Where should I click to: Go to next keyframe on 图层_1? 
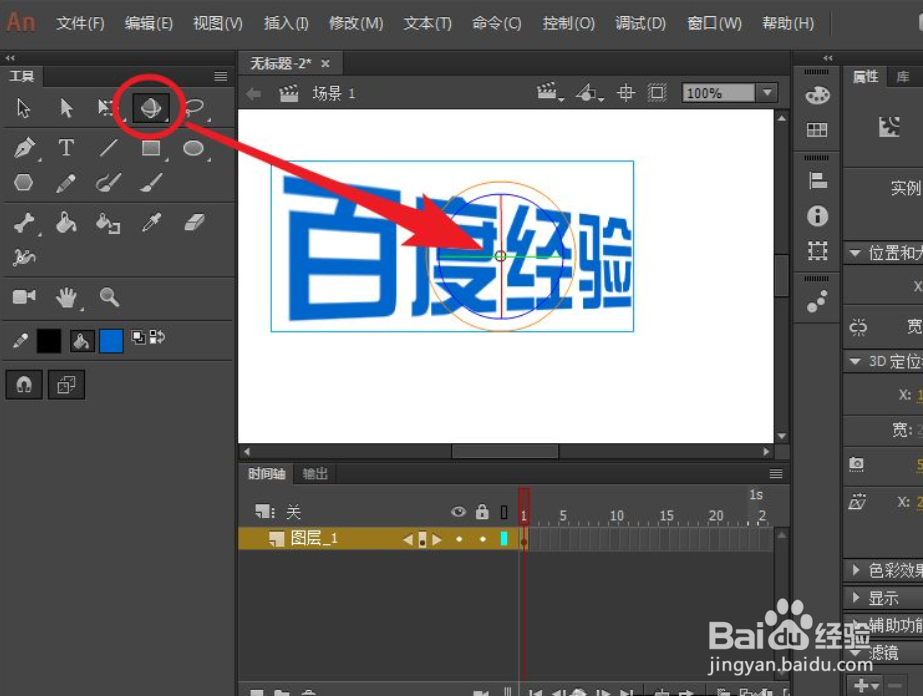pos(437,539)
